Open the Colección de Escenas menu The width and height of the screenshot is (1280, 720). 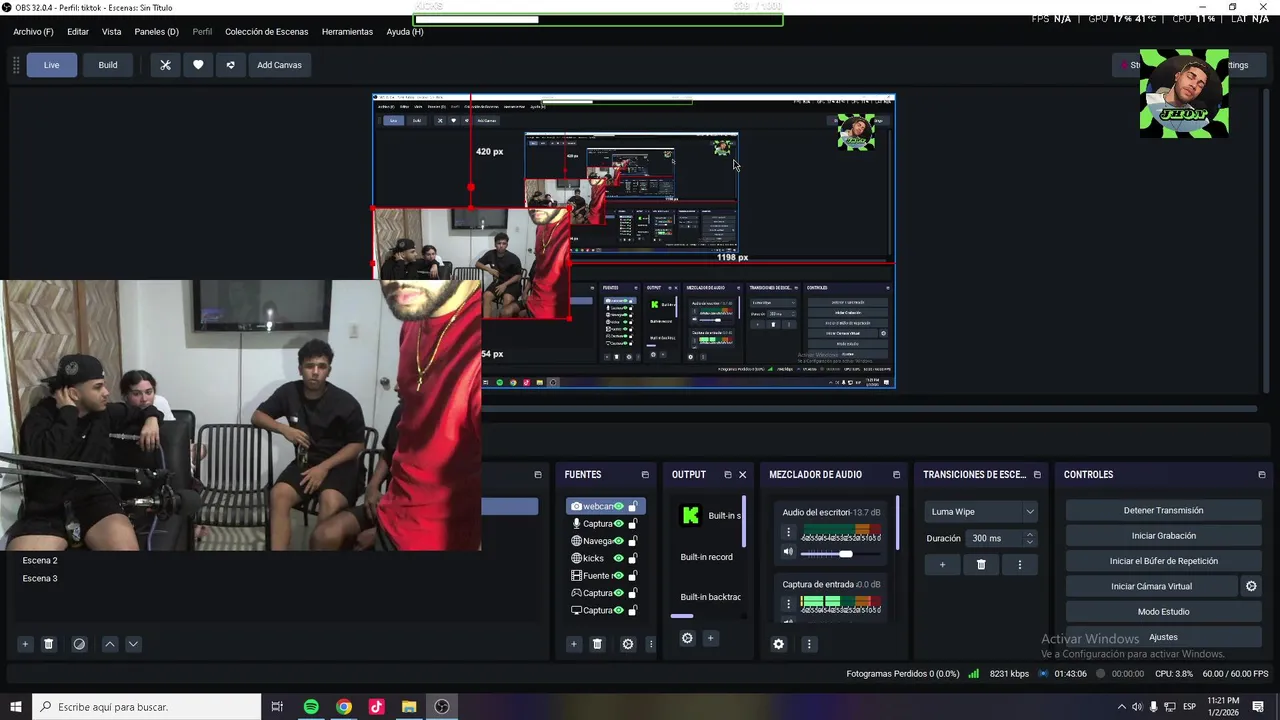(266, 32)
